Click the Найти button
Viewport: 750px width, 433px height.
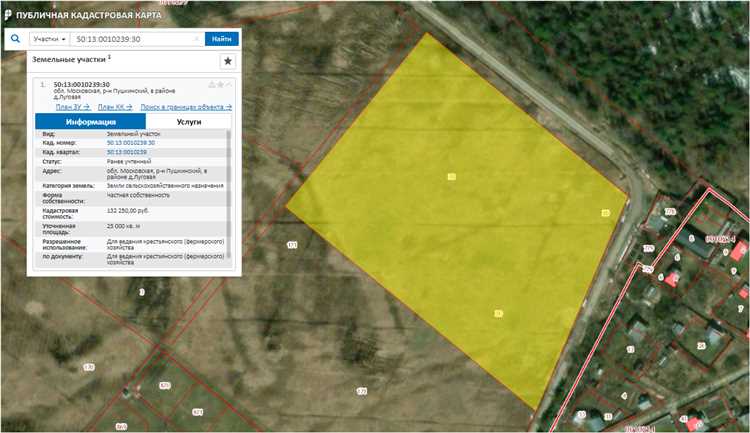[221, 39]
